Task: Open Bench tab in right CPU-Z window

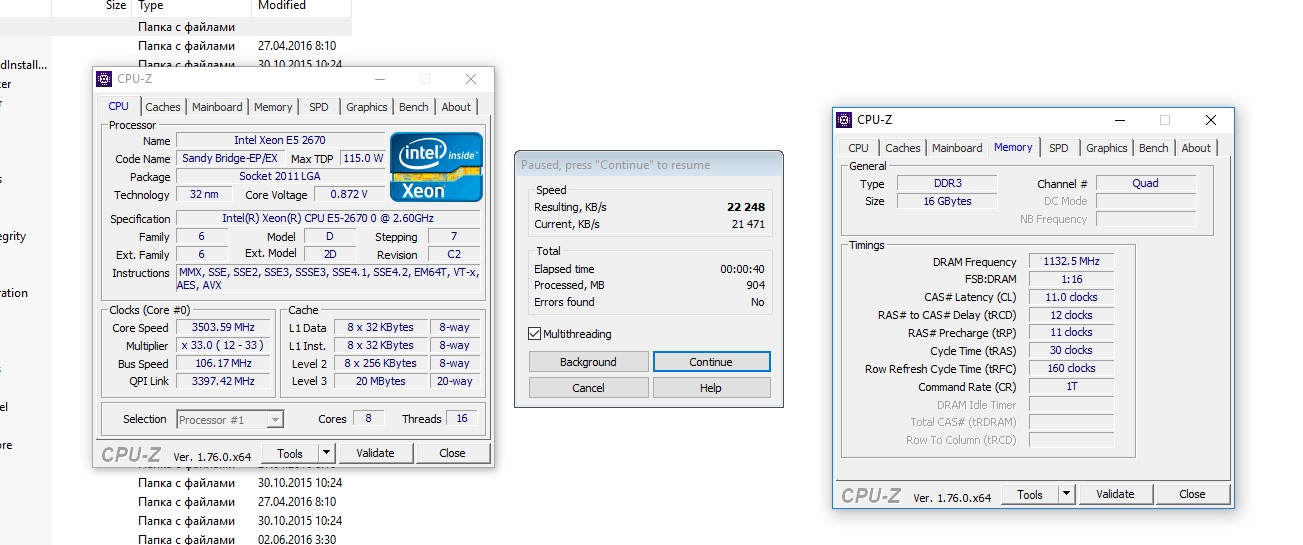Action: click(x=1154, y=148)
